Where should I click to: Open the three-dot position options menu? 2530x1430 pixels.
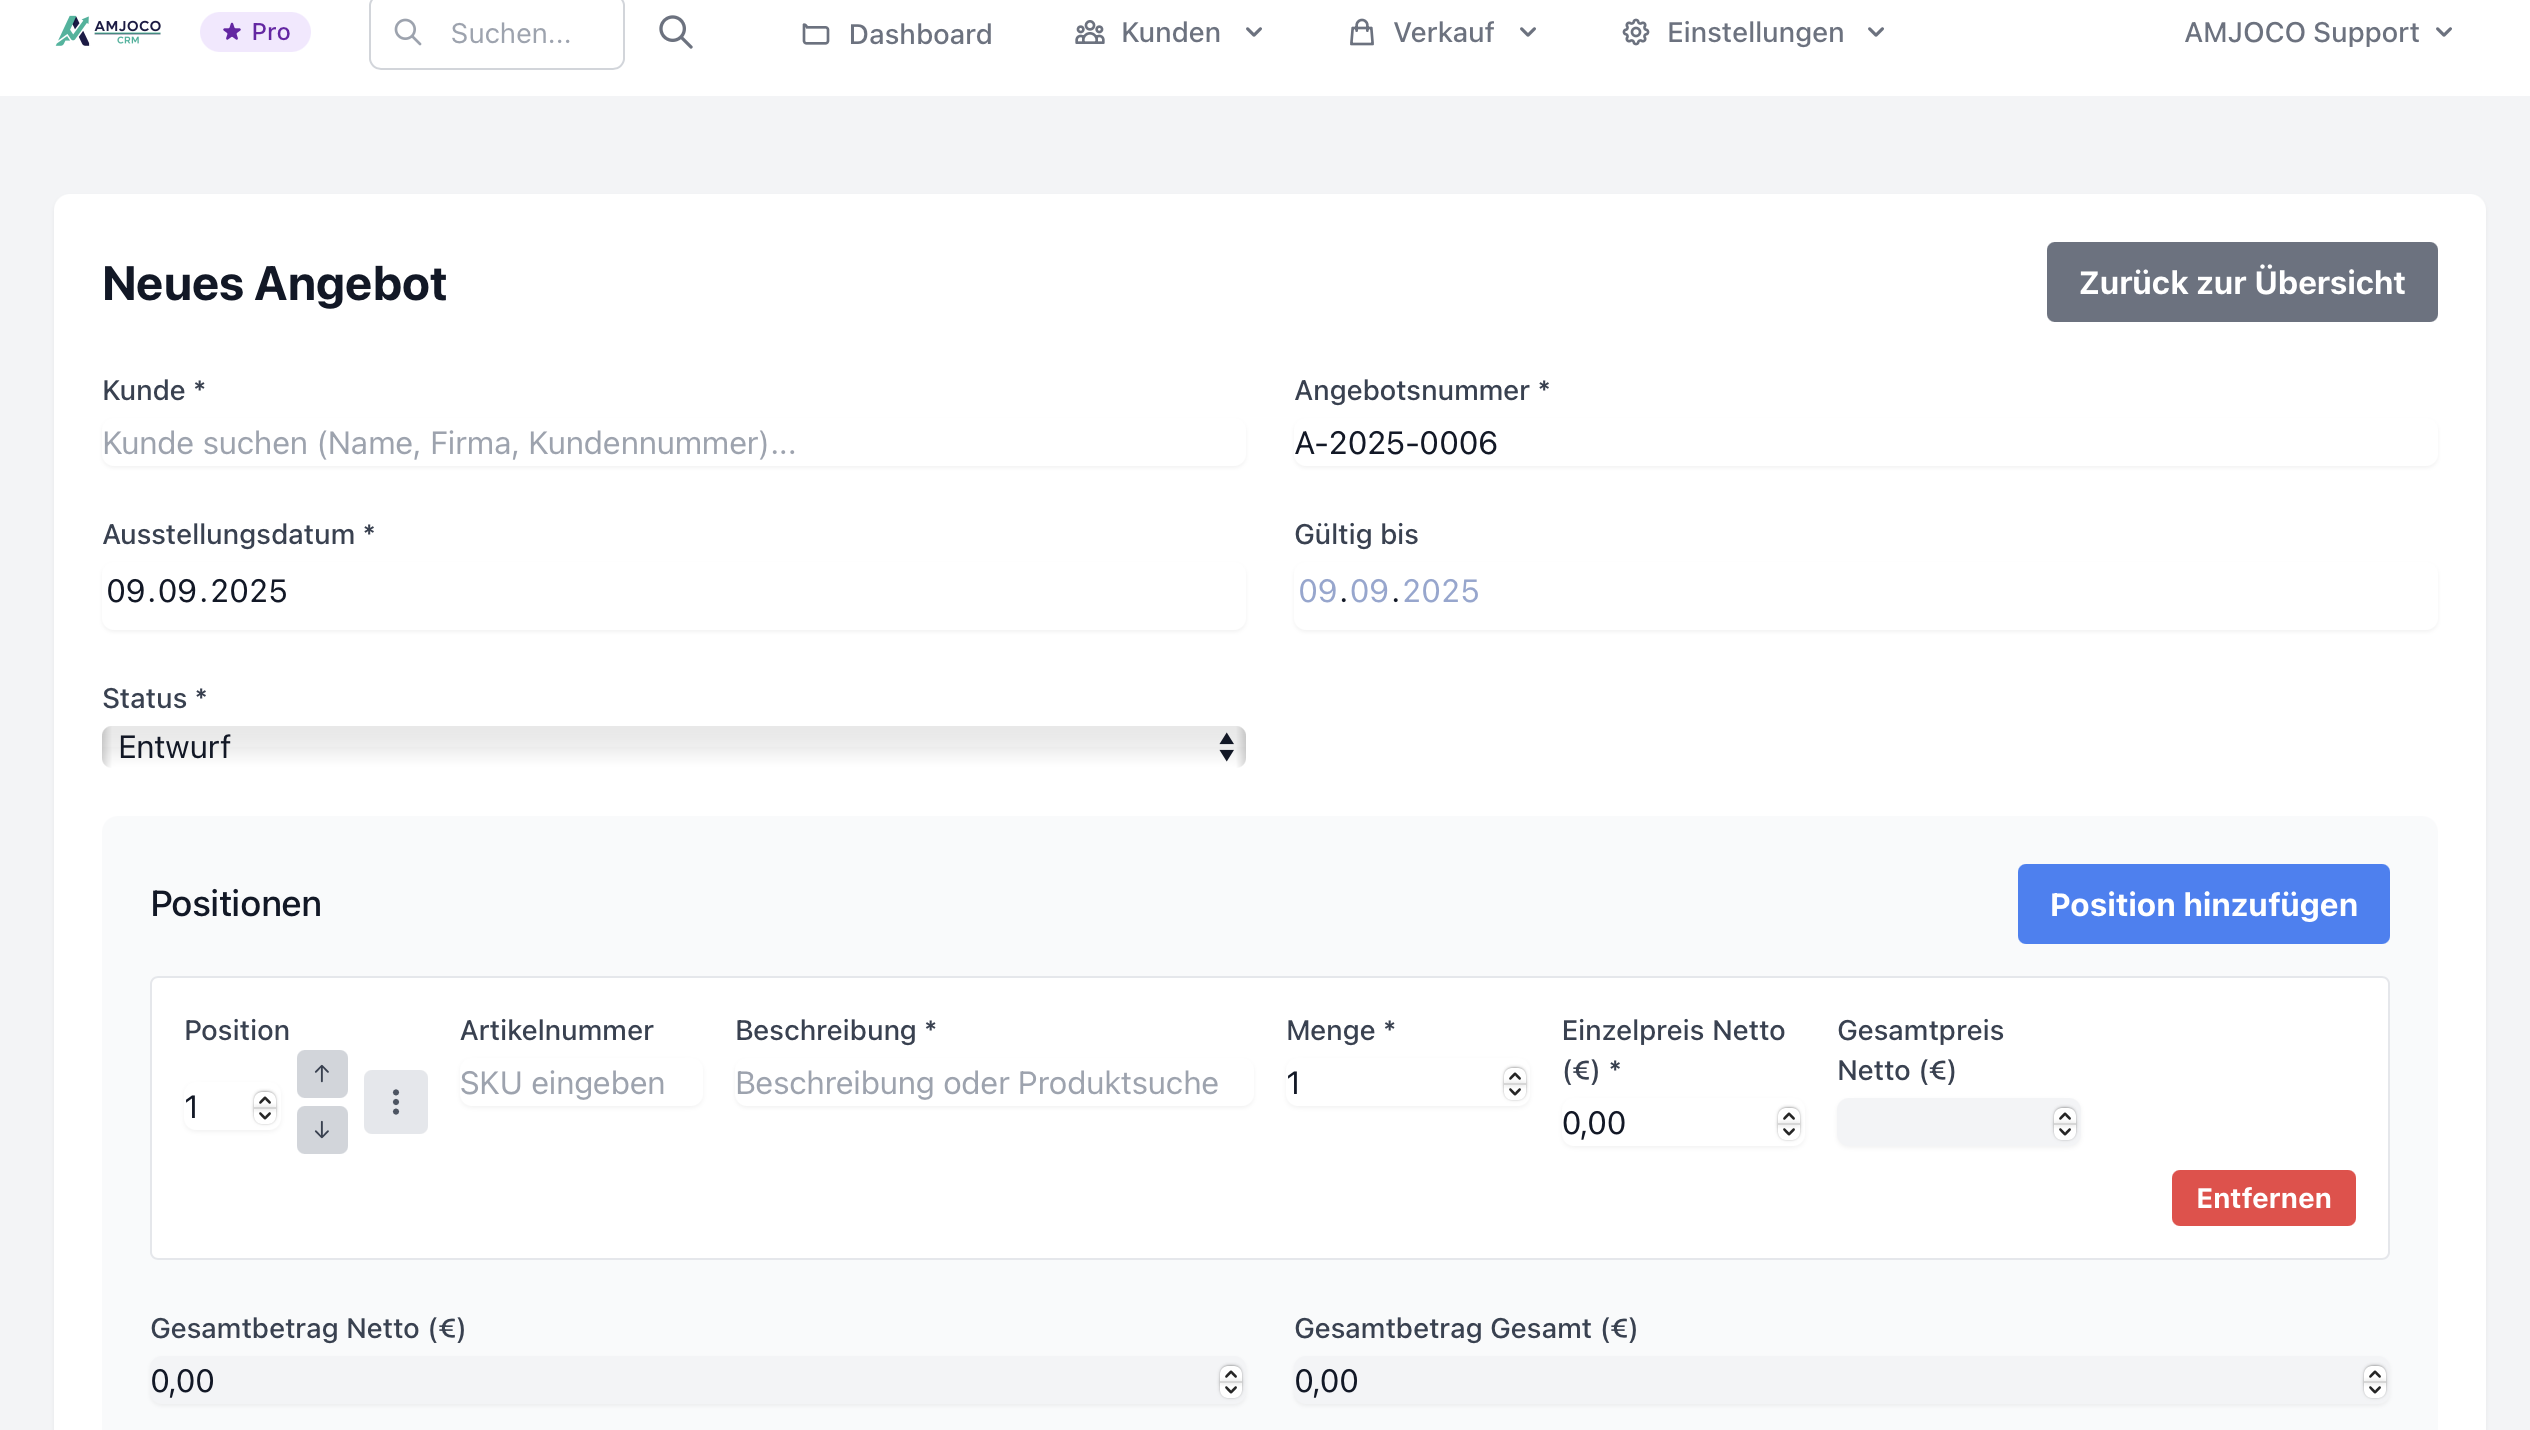coord(396,1102)
